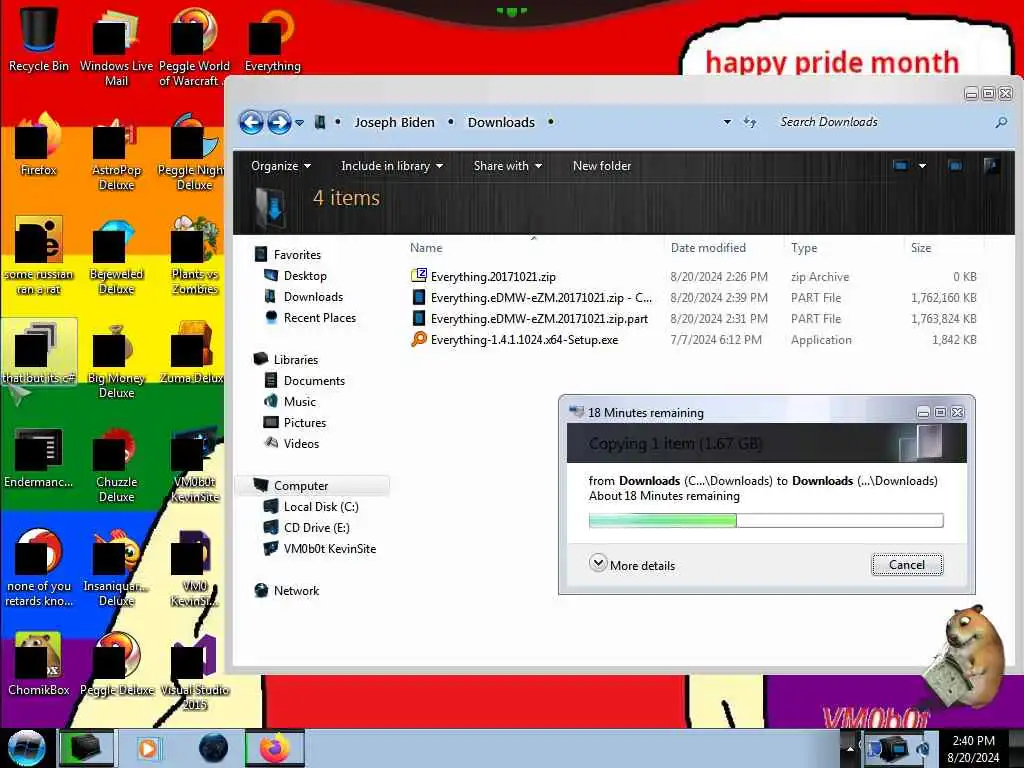The width and height of the screenshot is (1024, 768).
Task: Select Peggle Deluxe desktop icon
Action: click(116, 664)
